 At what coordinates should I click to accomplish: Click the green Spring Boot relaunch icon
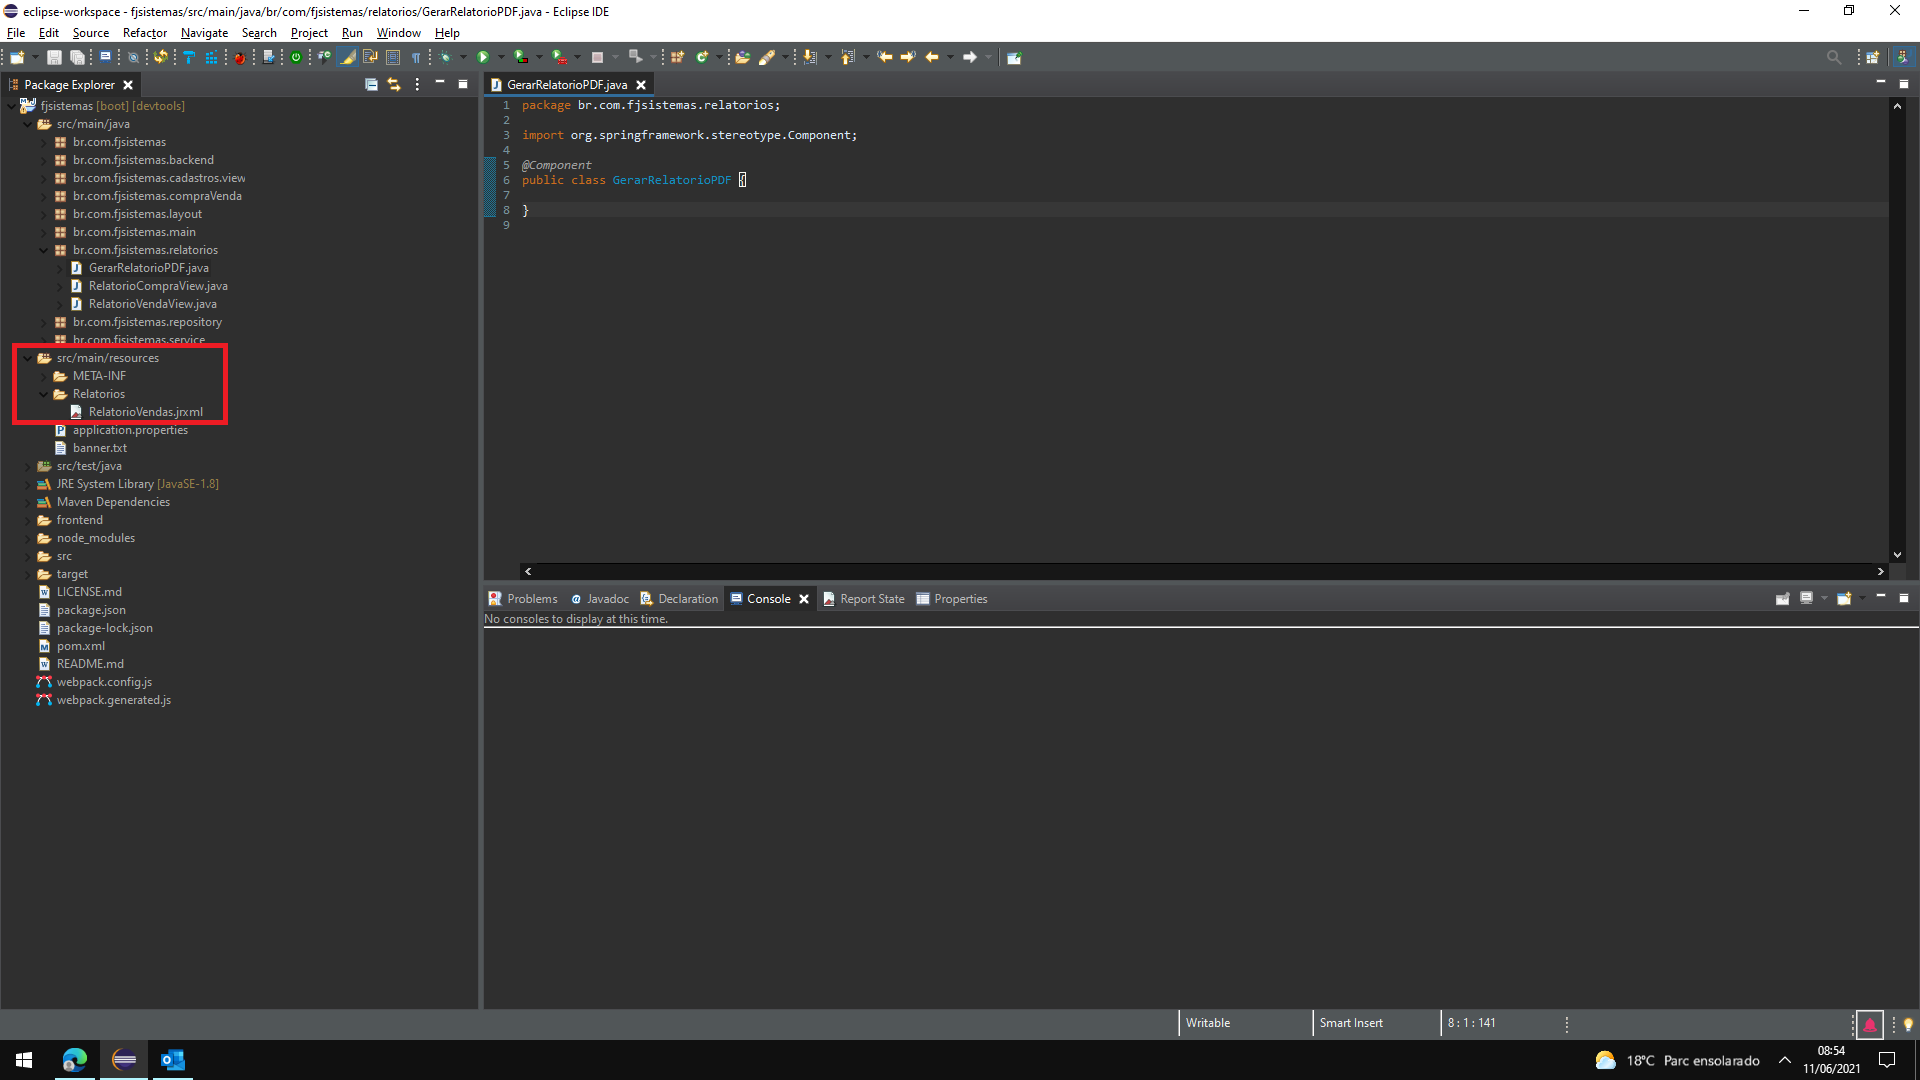click(x=296, y=58)
